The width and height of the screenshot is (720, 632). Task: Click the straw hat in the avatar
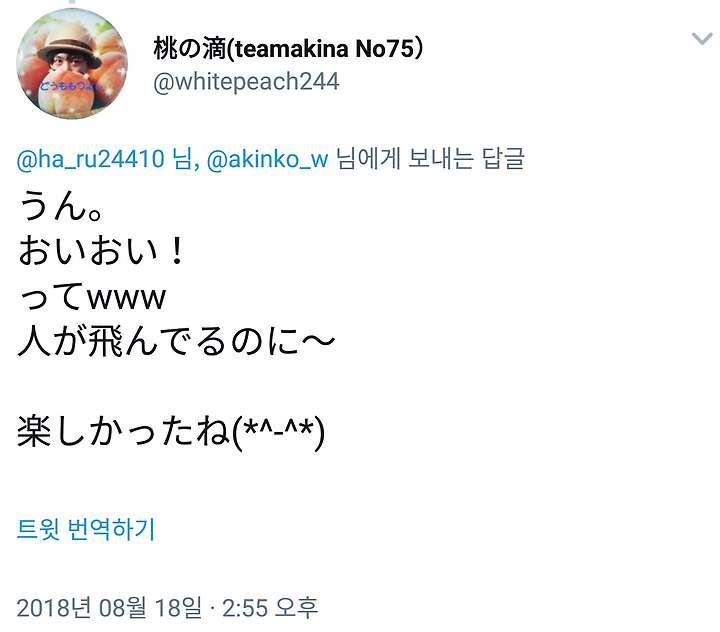point(69,44)
